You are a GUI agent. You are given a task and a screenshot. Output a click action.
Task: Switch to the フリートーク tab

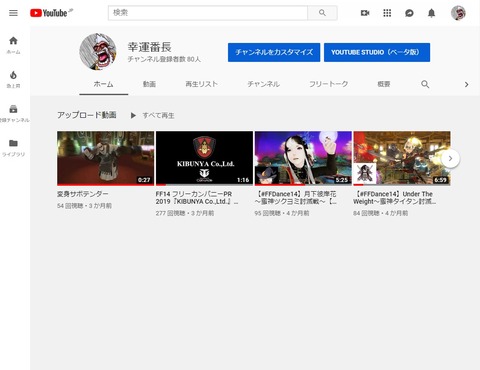(x=329, y=84)
